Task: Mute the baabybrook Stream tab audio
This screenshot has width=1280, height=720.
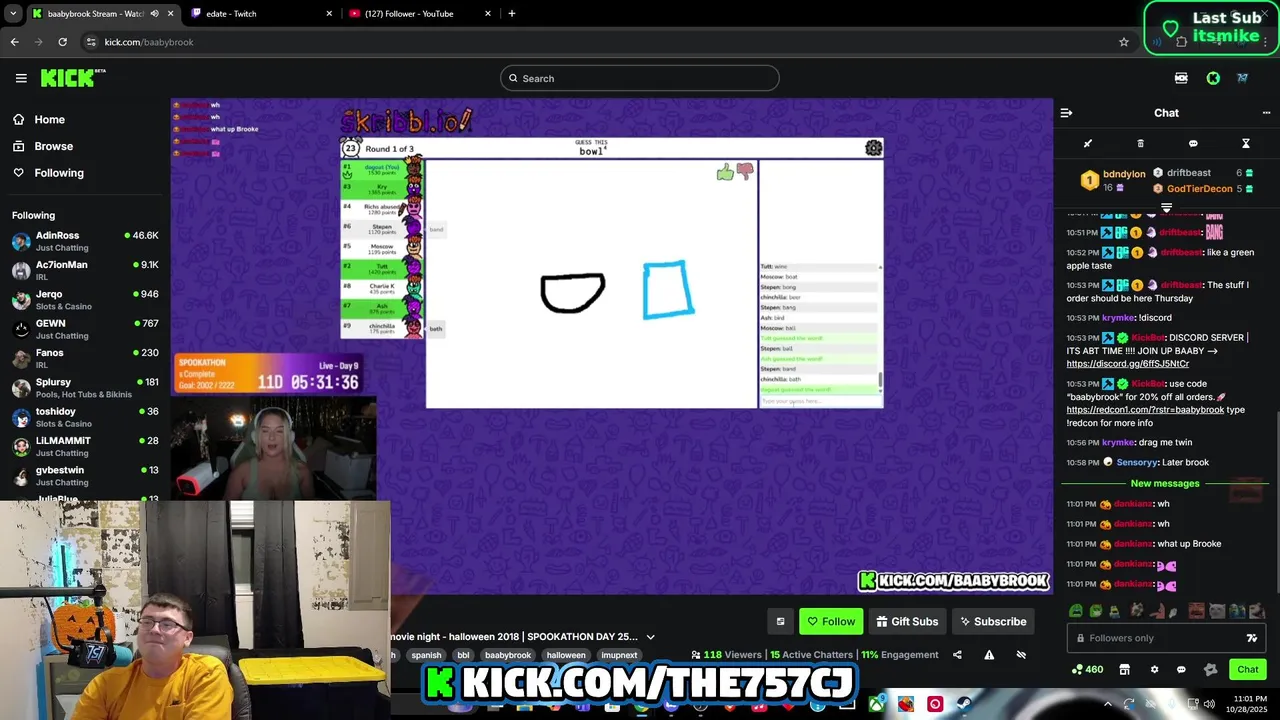Action: pyautogui.click(x=154, y=14)
